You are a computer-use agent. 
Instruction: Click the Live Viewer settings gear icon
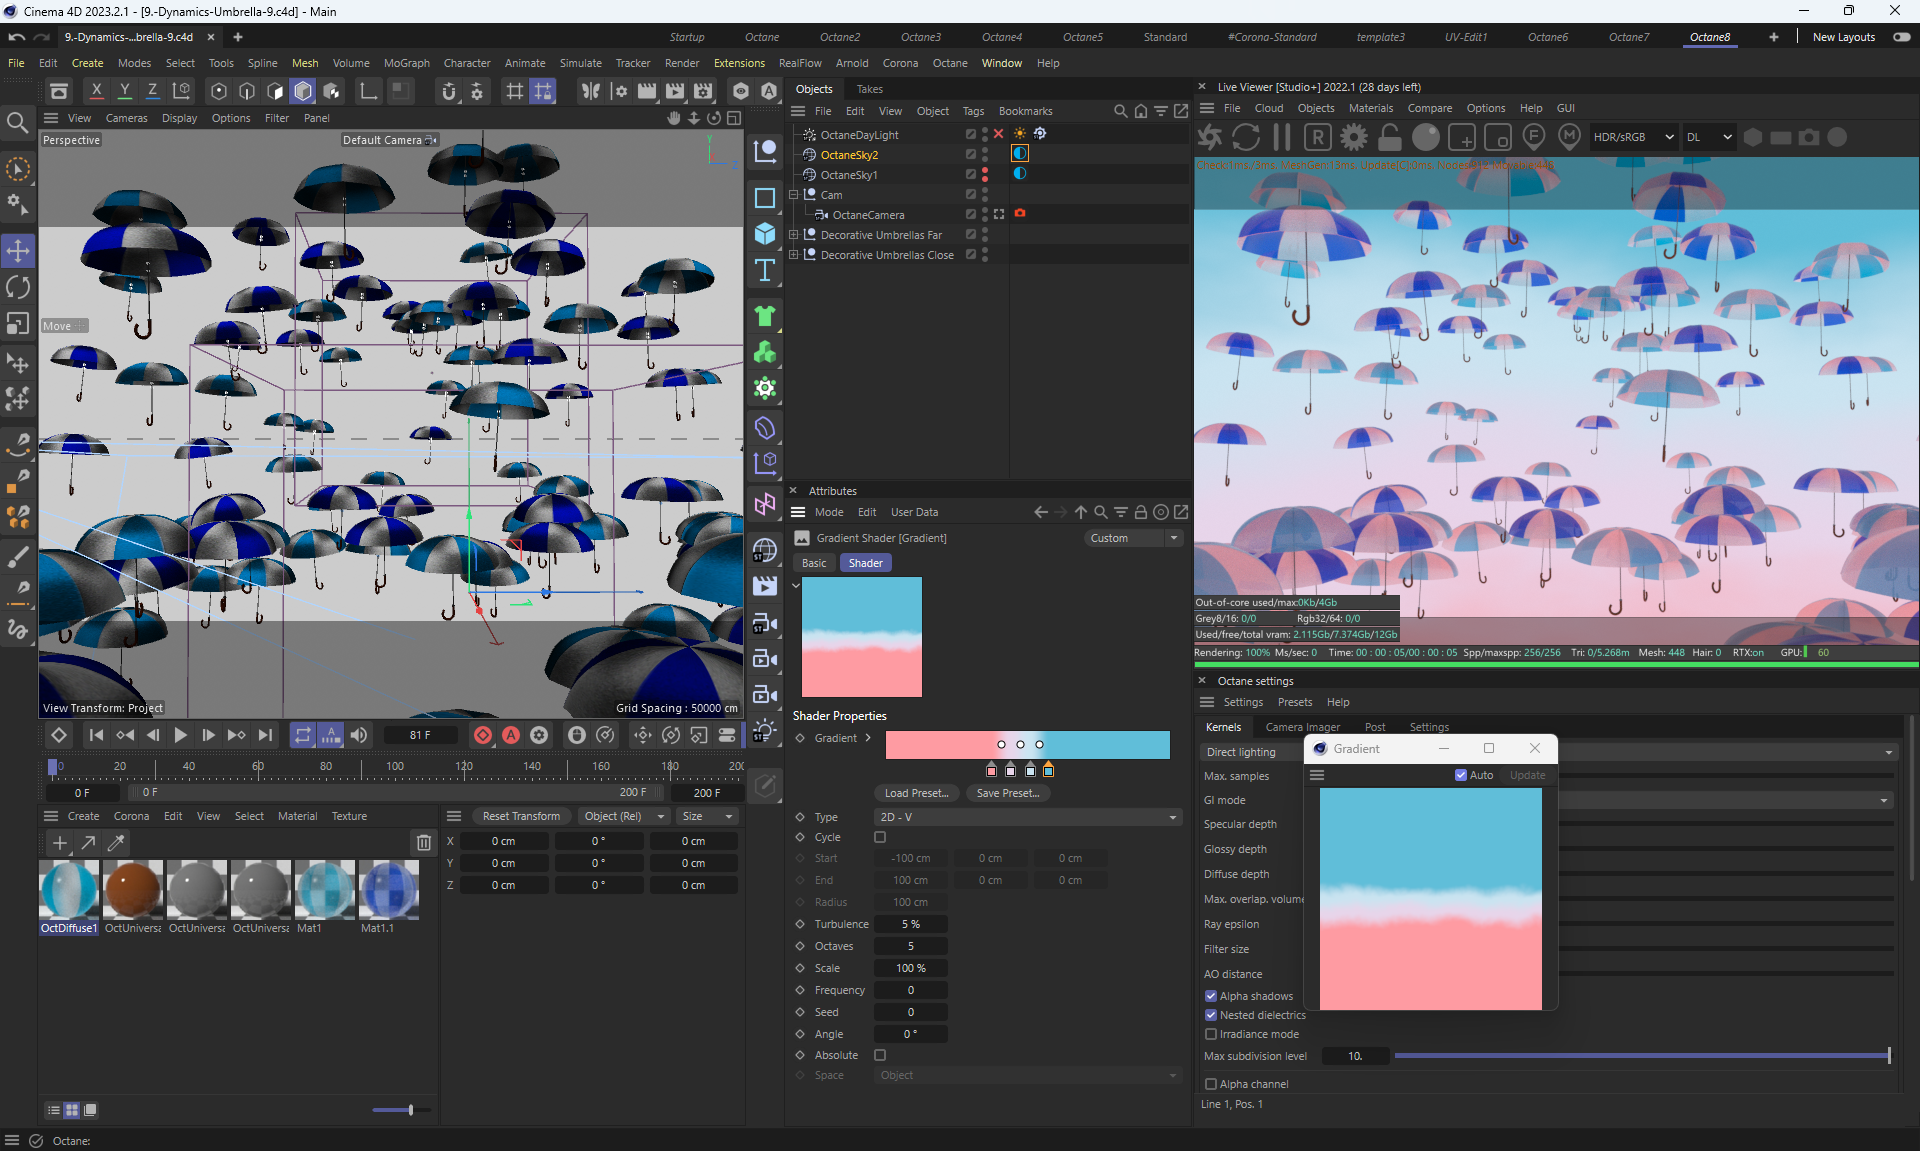(1354, 137)
